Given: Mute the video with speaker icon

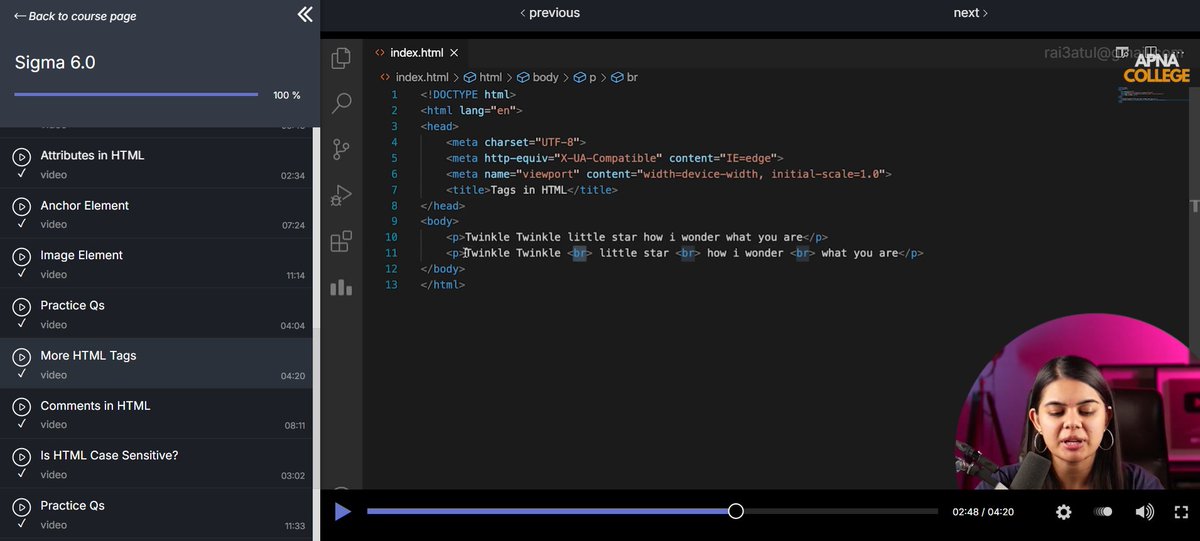Looking at the screenshot, I should pos(1144,512).
